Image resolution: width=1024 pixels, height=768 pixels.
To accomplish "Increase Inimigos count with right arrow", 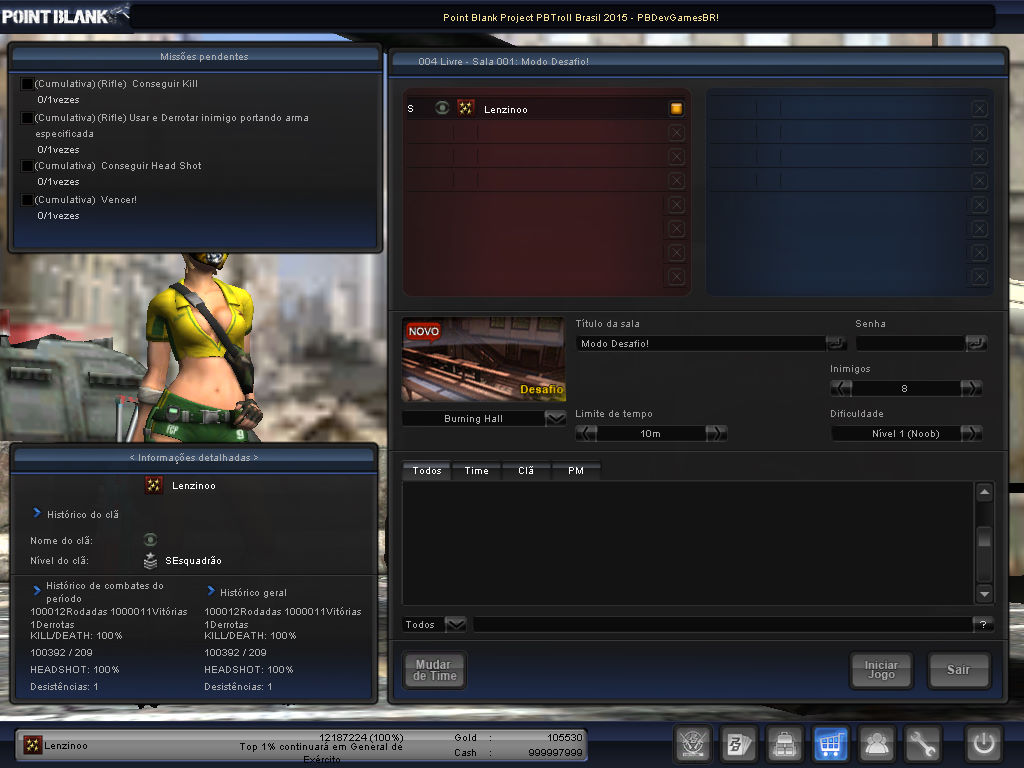I will point(971,388).
